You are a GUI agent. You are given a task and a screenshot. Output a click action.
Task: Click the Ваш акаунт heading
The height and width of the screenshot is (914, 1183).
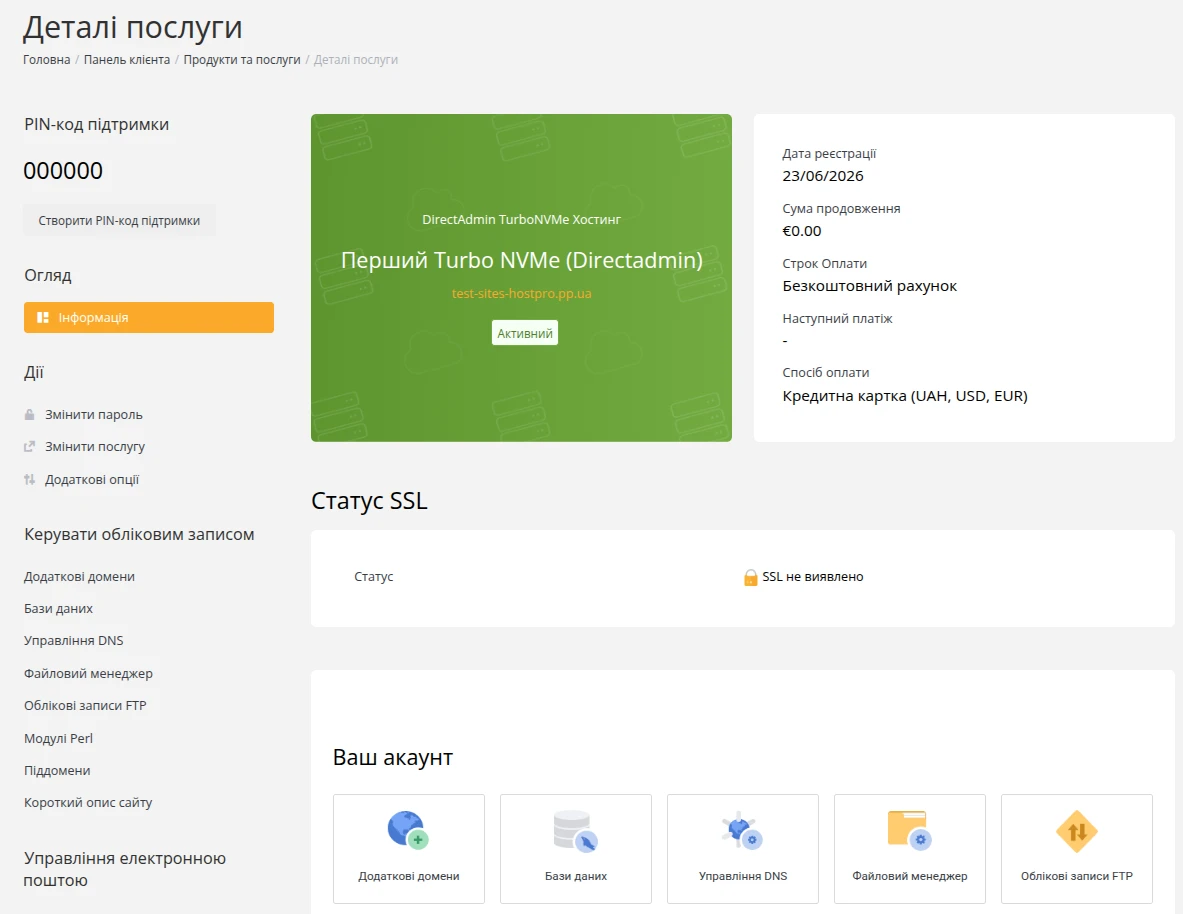[x=393, y=758]
